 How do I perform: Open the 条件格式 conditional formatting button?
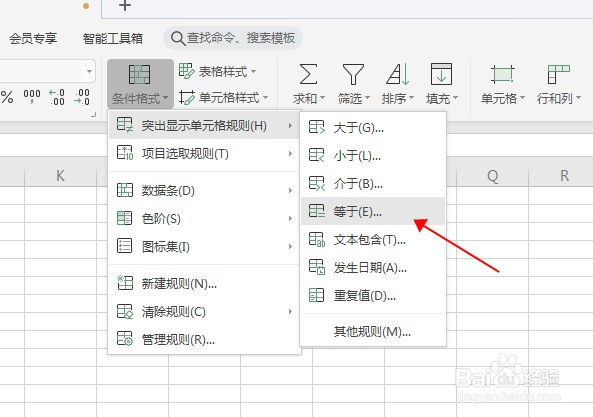point(140,84)
